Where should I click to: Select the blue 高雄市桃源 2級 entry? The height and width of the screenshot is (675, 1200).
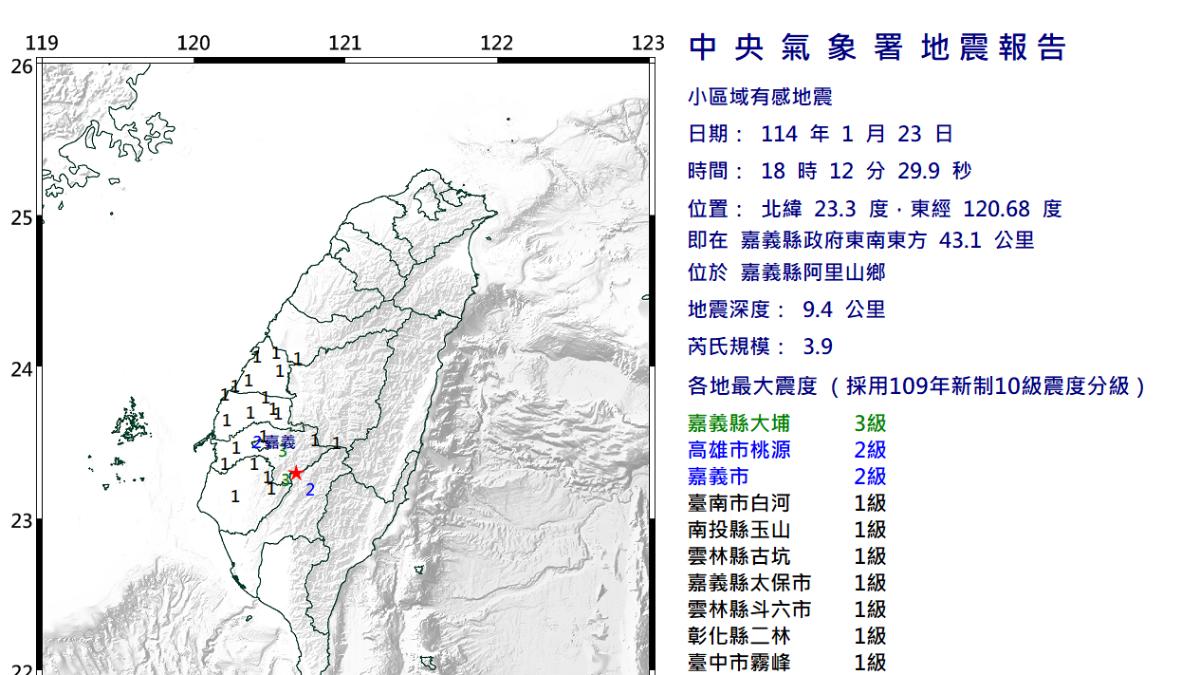(788, 450)
